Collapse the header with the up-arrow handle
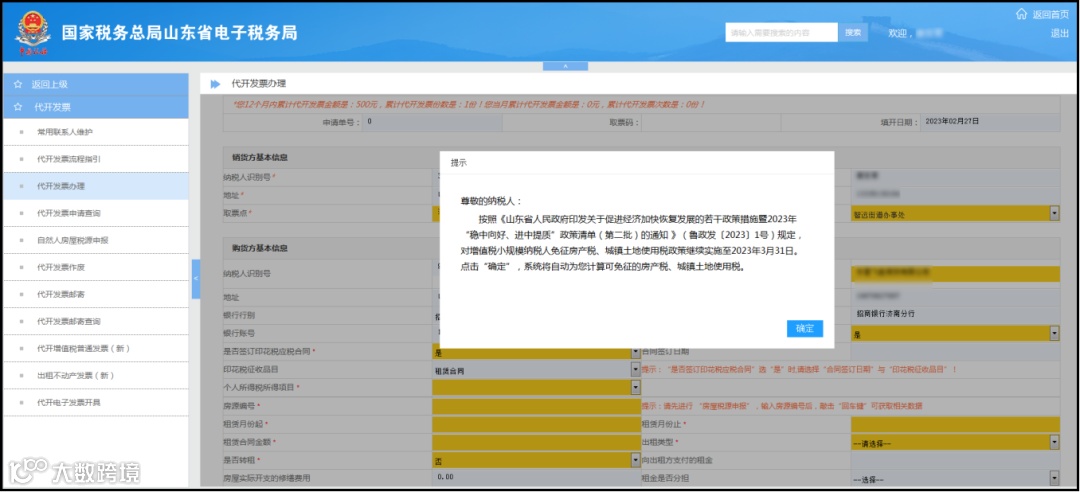1080x492 pixels. (x=565, y=66)
